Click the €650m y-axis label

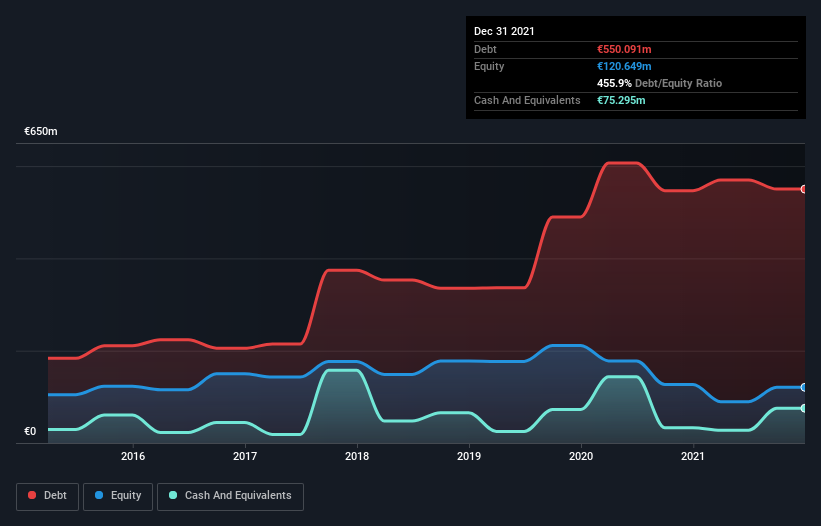click(x=41, y=131)
